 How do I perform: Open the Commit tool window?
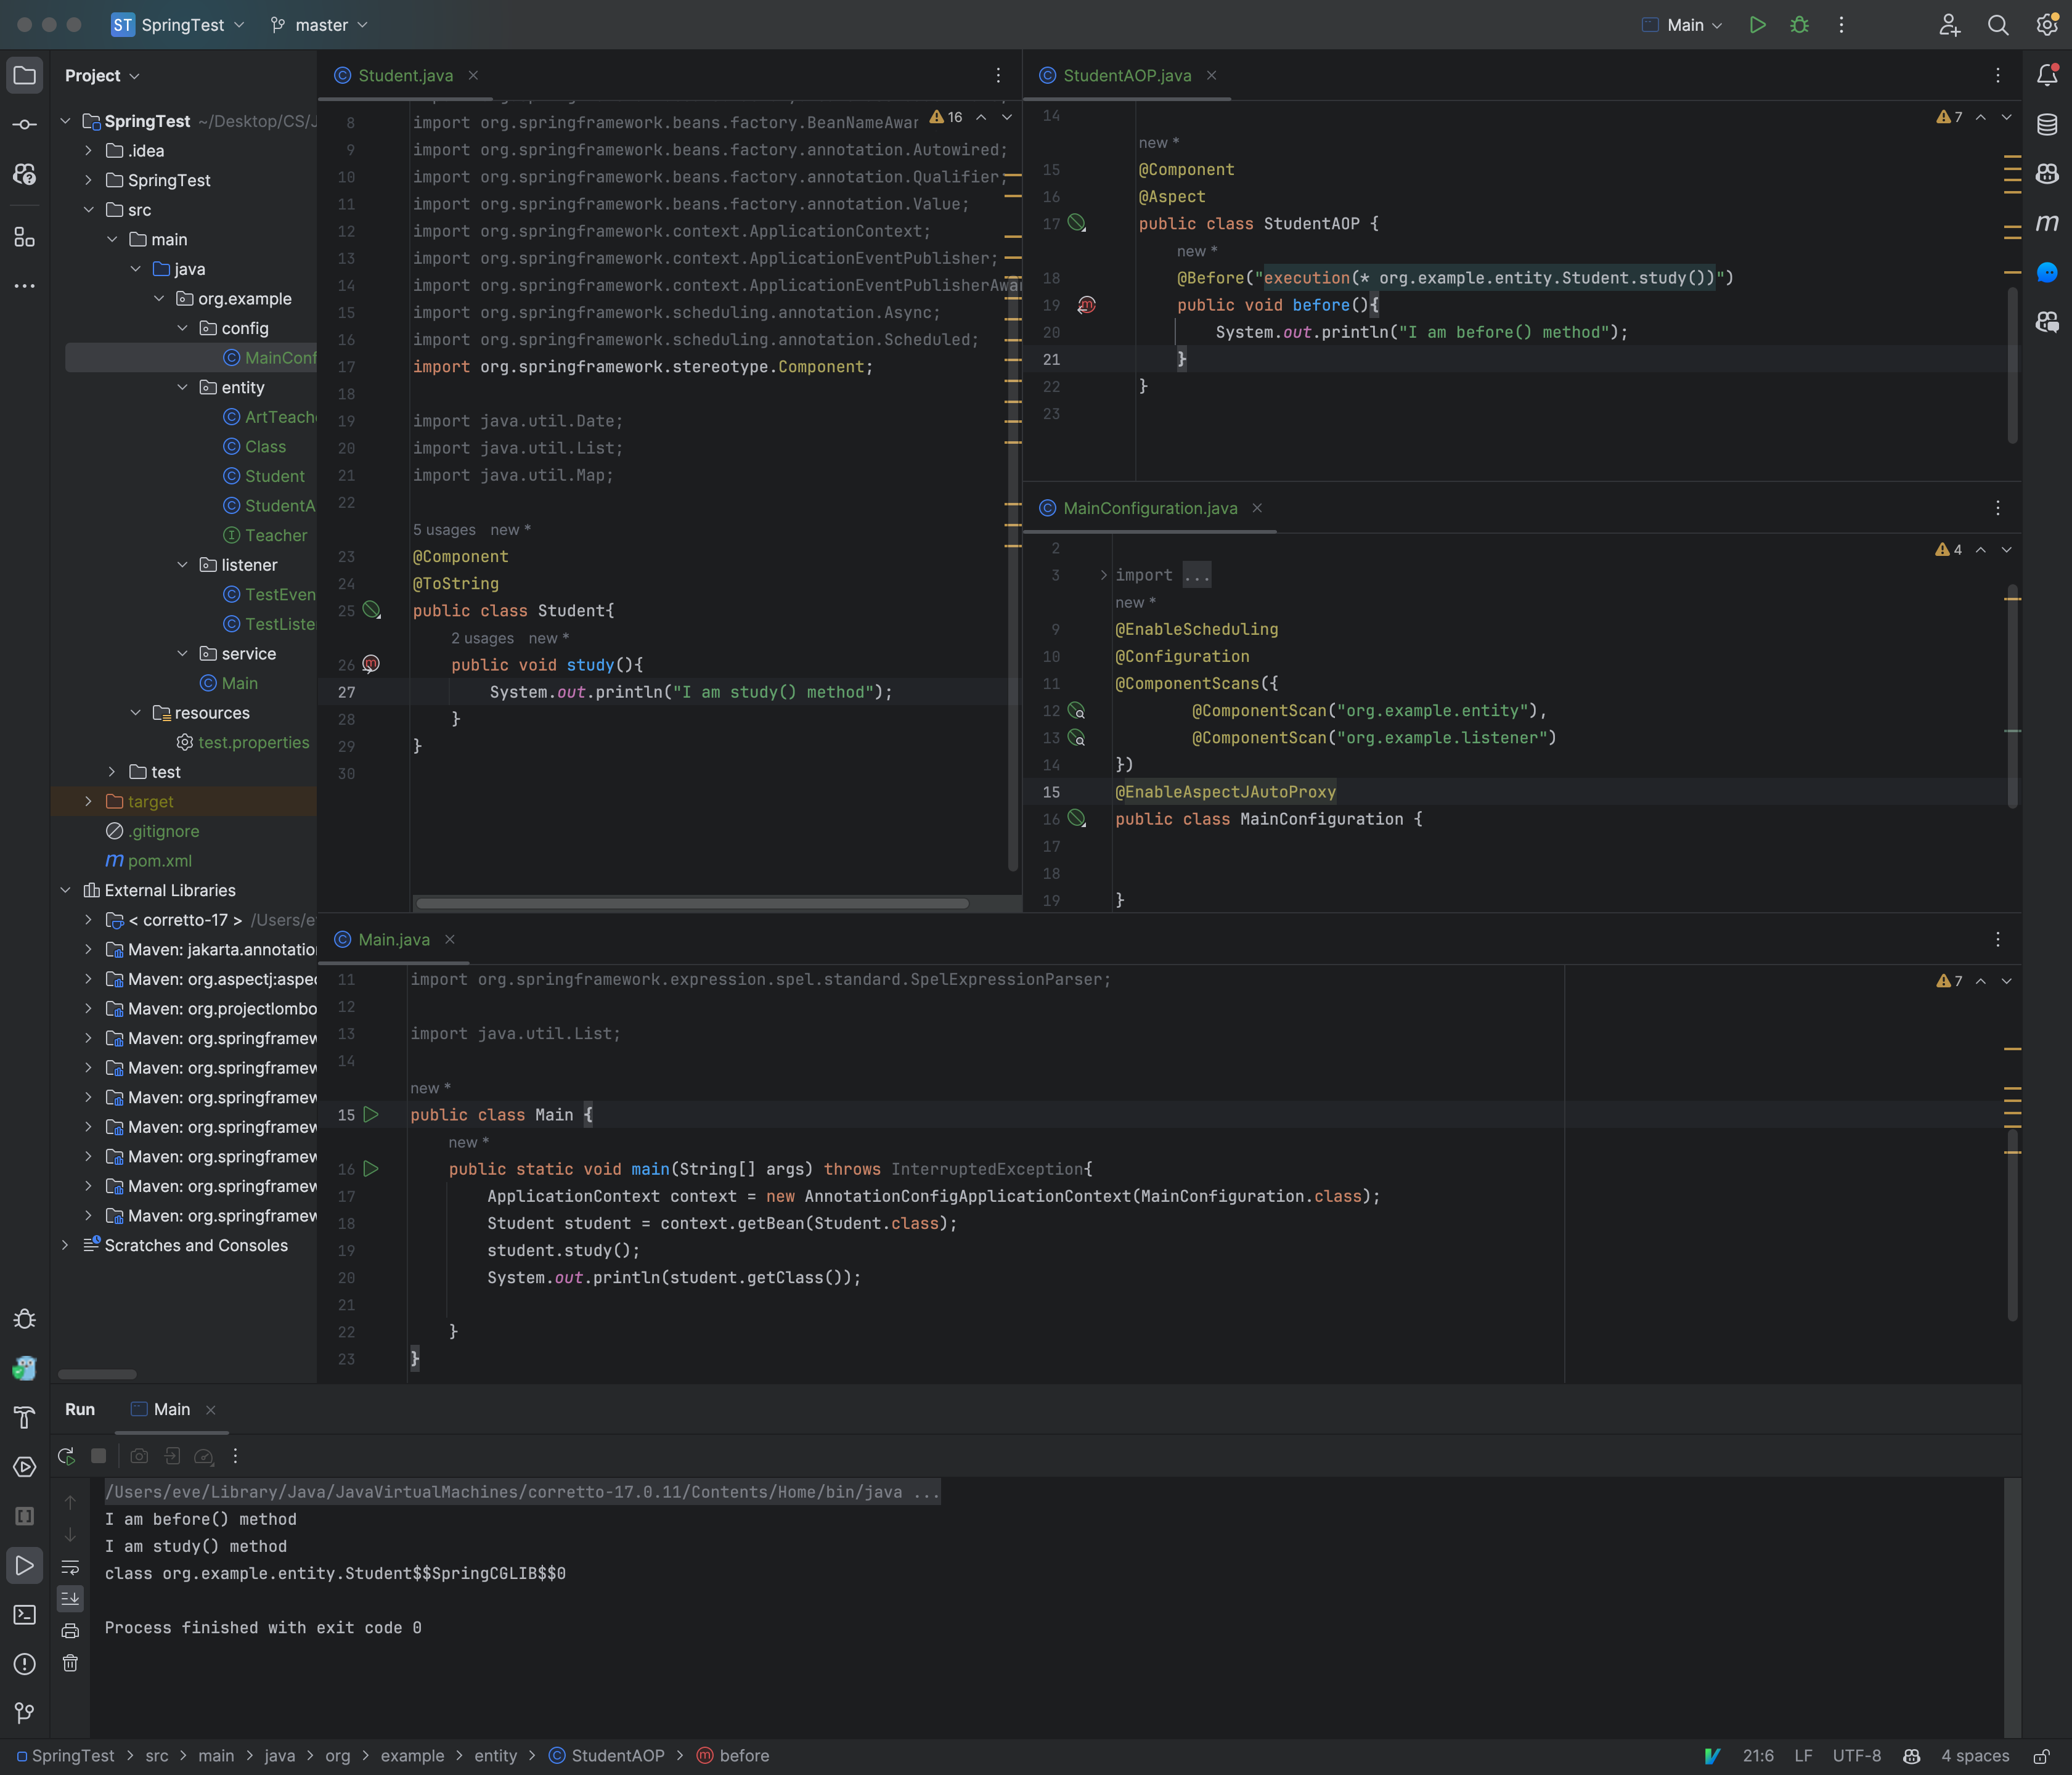click(25, 124)
